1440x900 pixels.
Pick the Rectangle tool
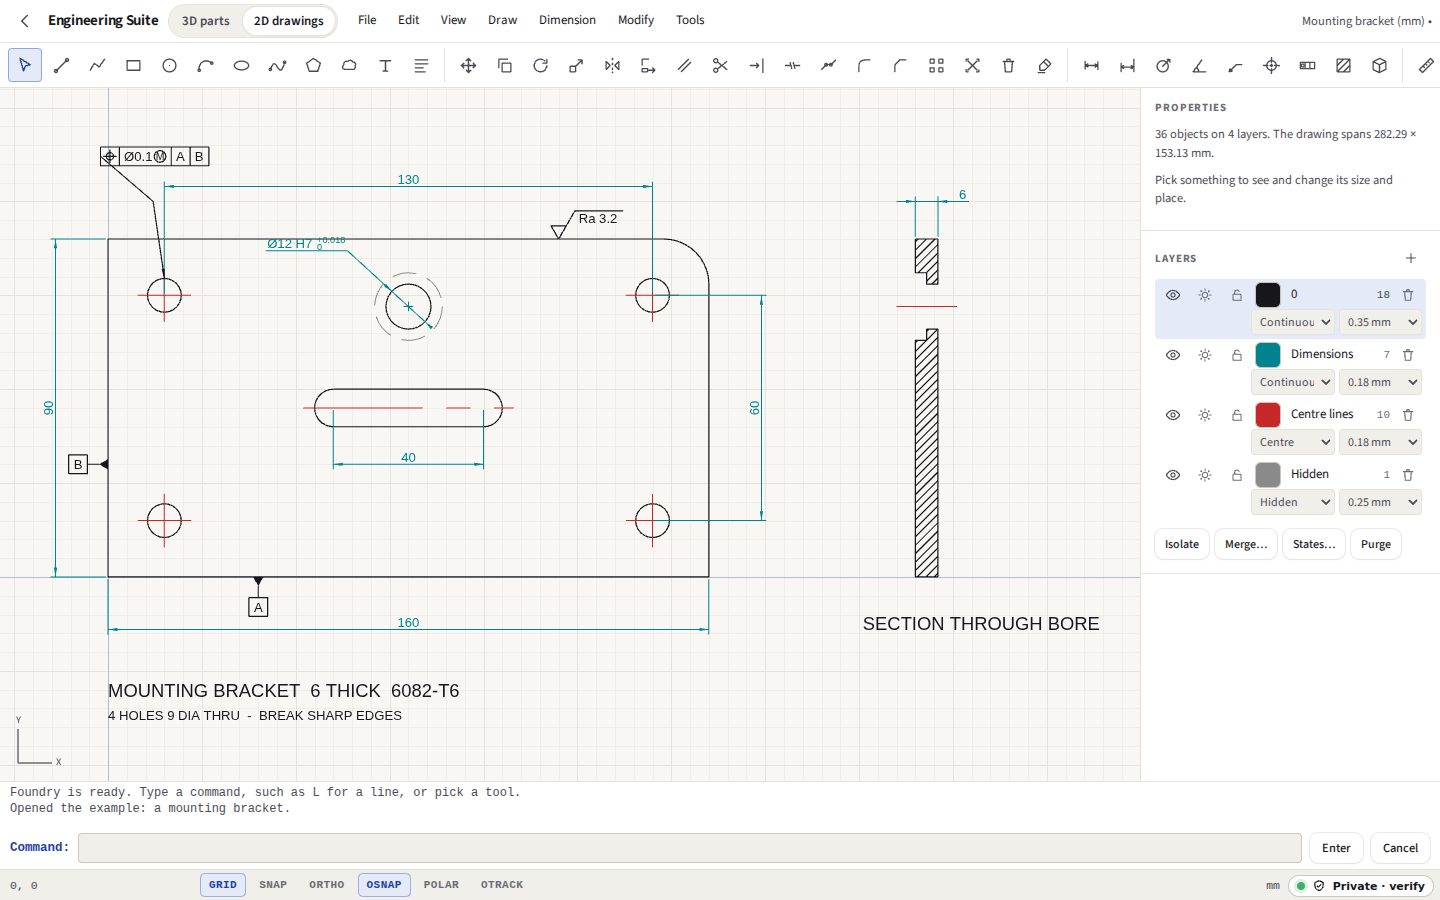[133, 66]
